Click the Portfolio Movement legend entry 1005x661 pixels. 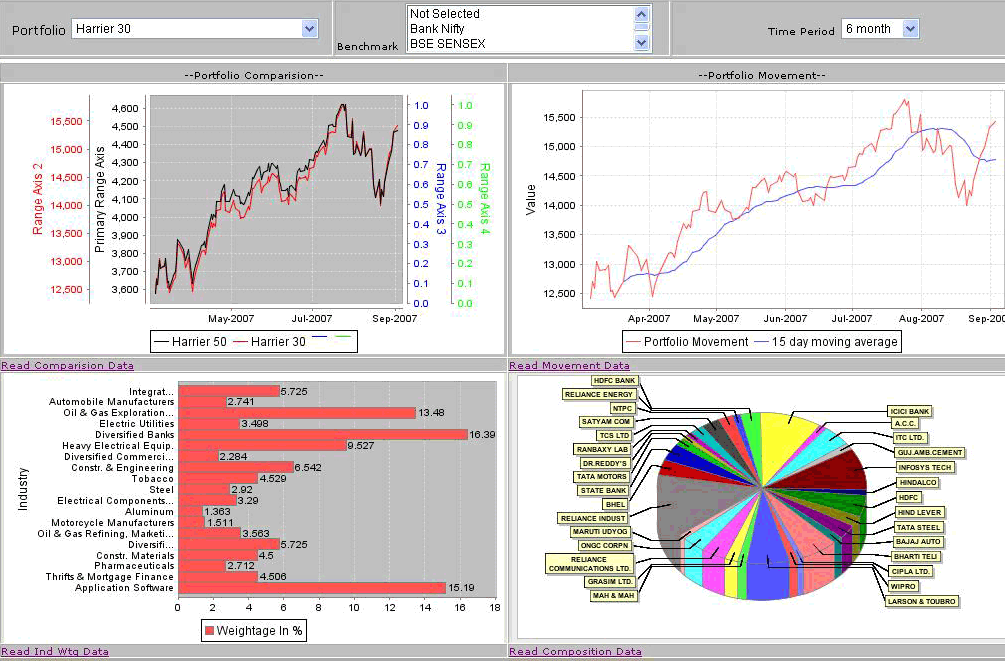[688, 342]
